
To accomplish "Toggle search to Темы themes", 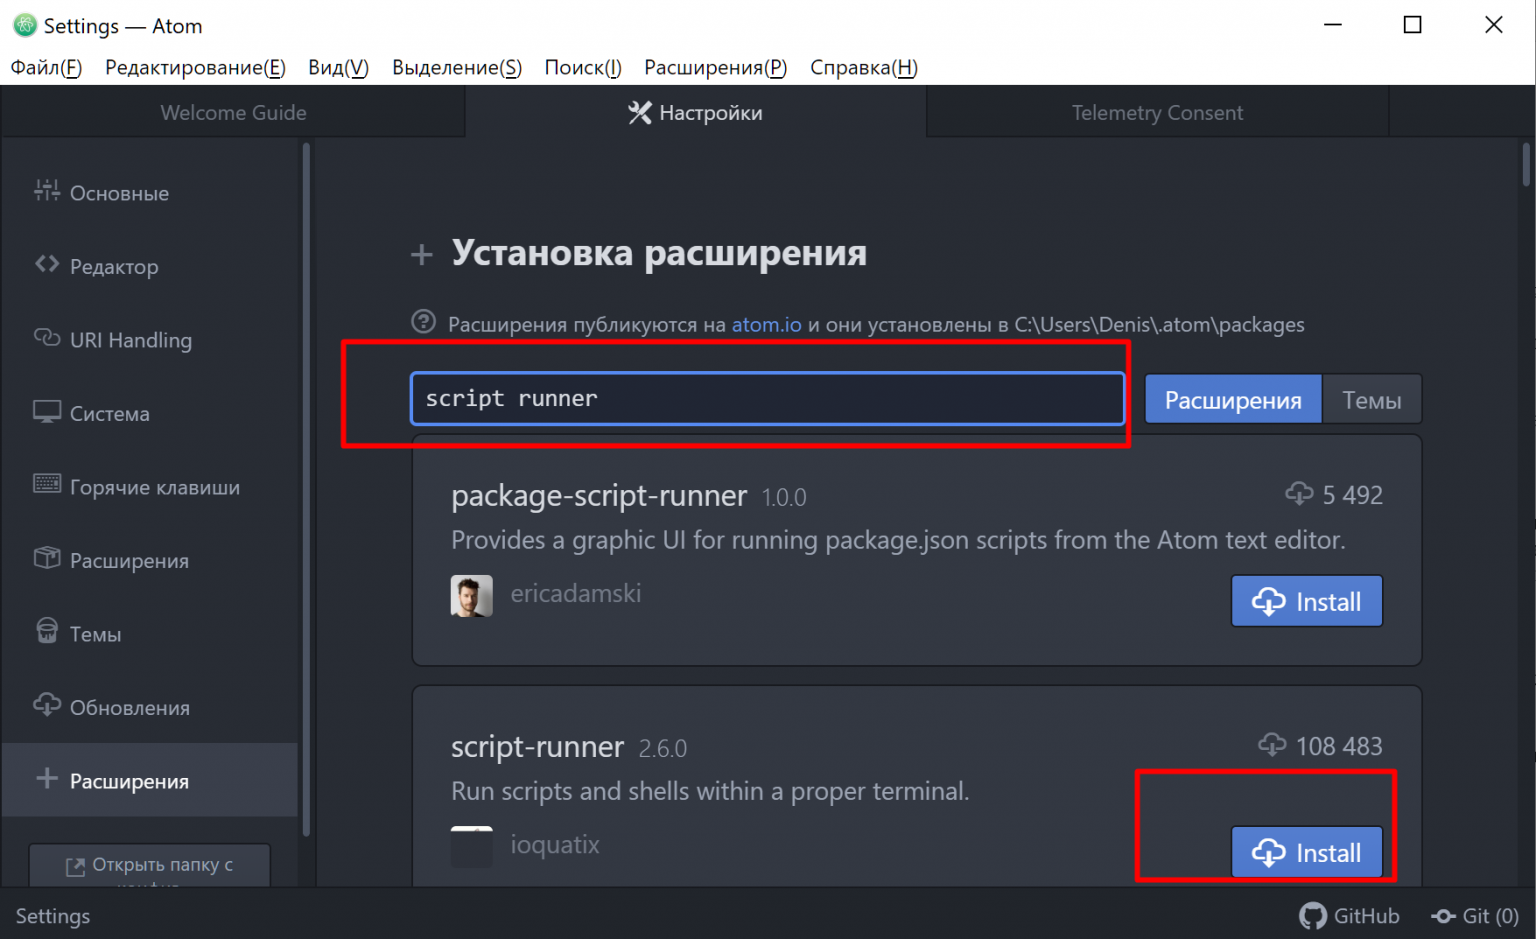I will point(1372,399).
